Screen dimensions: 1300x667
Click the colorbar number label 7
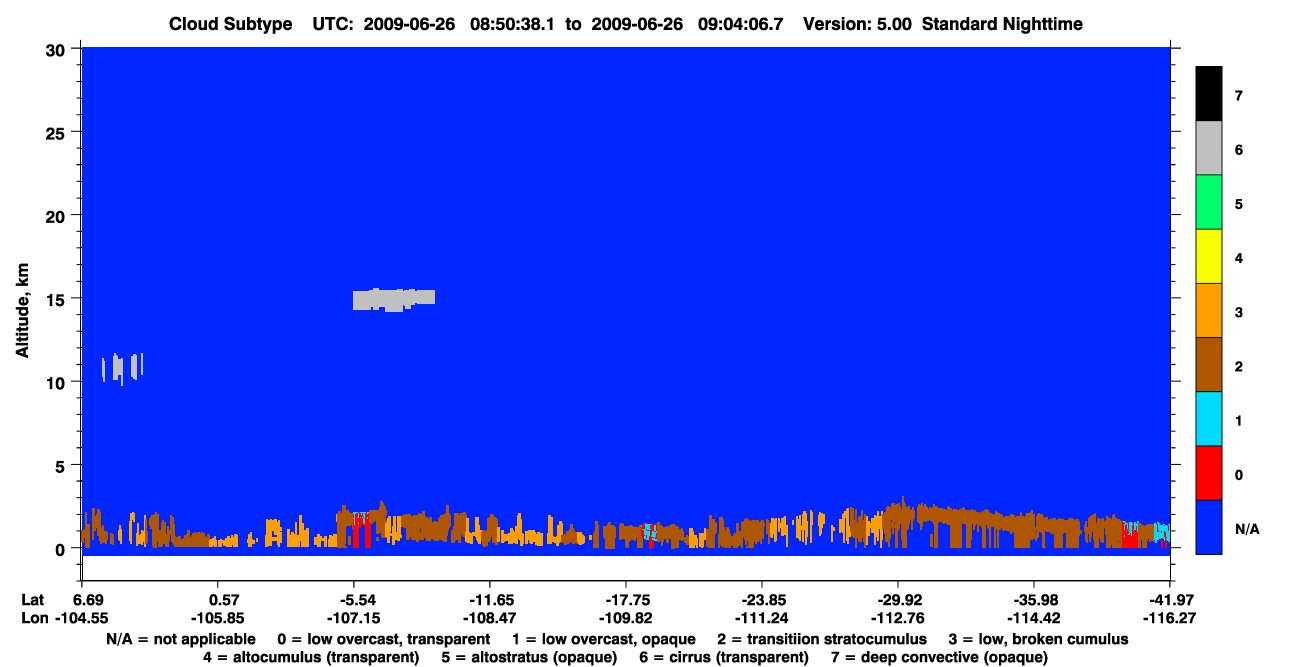[x=1239, y=96]
